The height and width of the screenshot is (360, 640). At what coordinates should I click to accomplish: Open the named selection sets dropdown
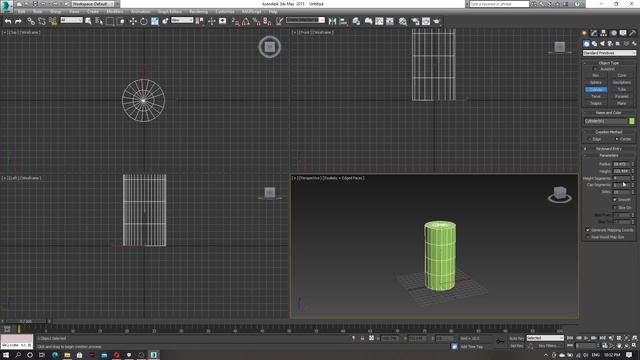tap(305, 20)
